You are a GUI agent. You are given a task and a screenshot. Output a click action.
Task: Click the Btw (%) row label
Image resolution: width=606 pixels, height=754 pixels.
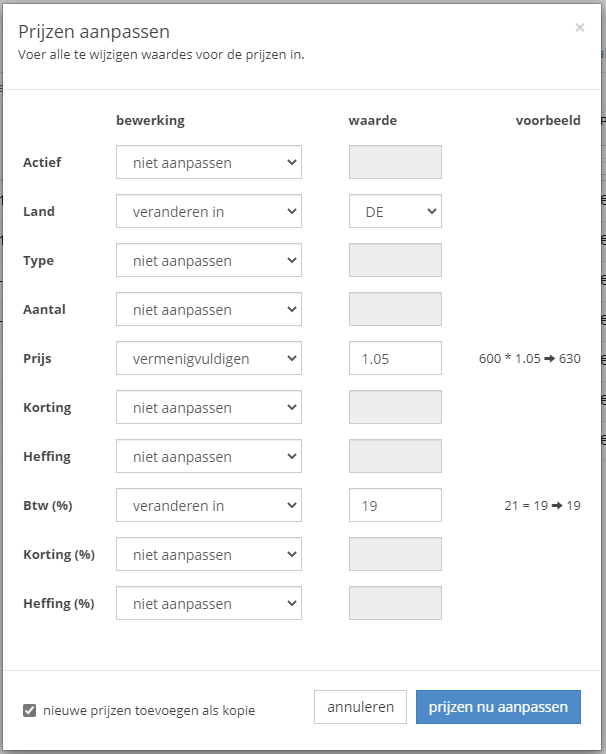pos(48,506)
